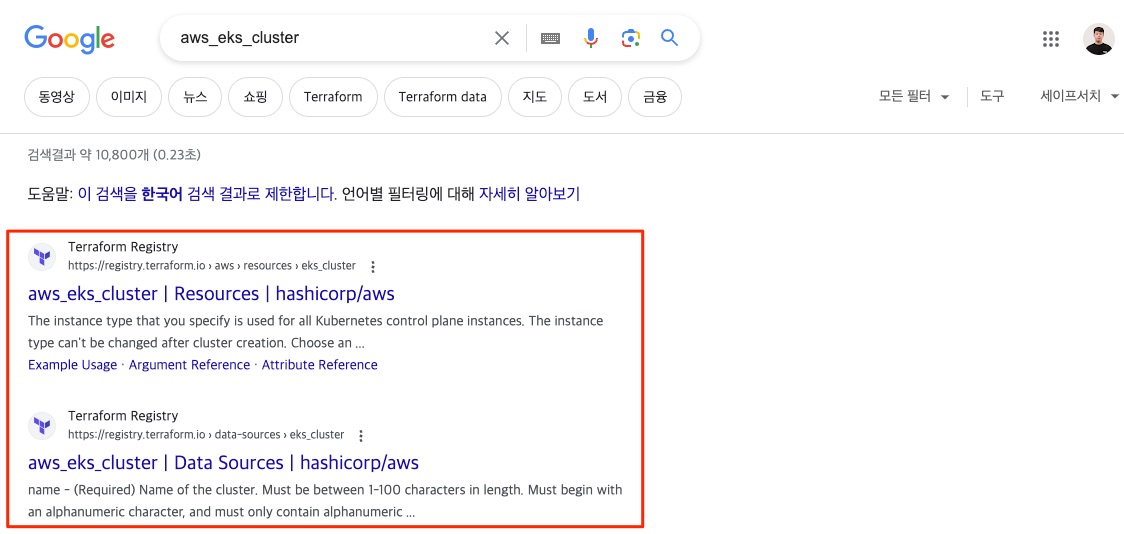Open the on-screen keyboard input tool
The width and height of the screenshot is (1124, 534).
[551, 39]
